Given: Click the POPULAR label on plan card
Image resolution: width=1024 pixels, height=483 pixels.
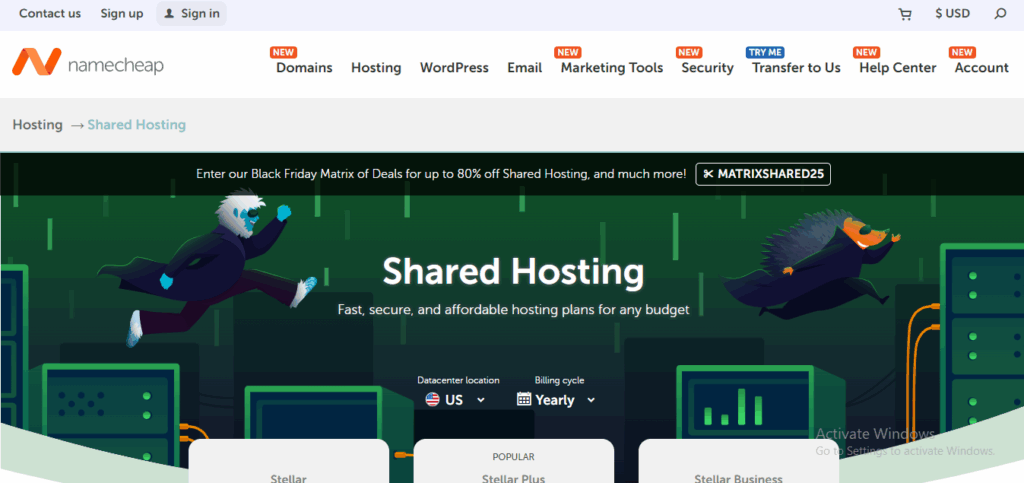Looking at the screenshot, I should point(513,458).
